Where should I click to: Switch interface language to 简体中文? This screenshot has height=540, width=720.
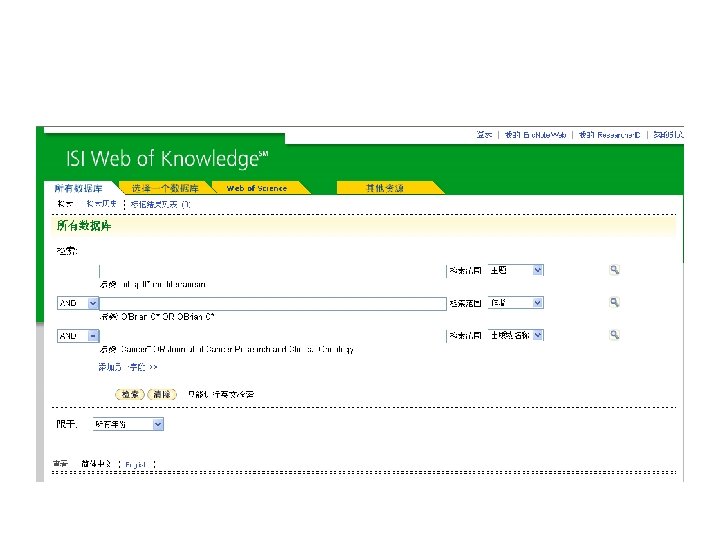pos(96,464)
